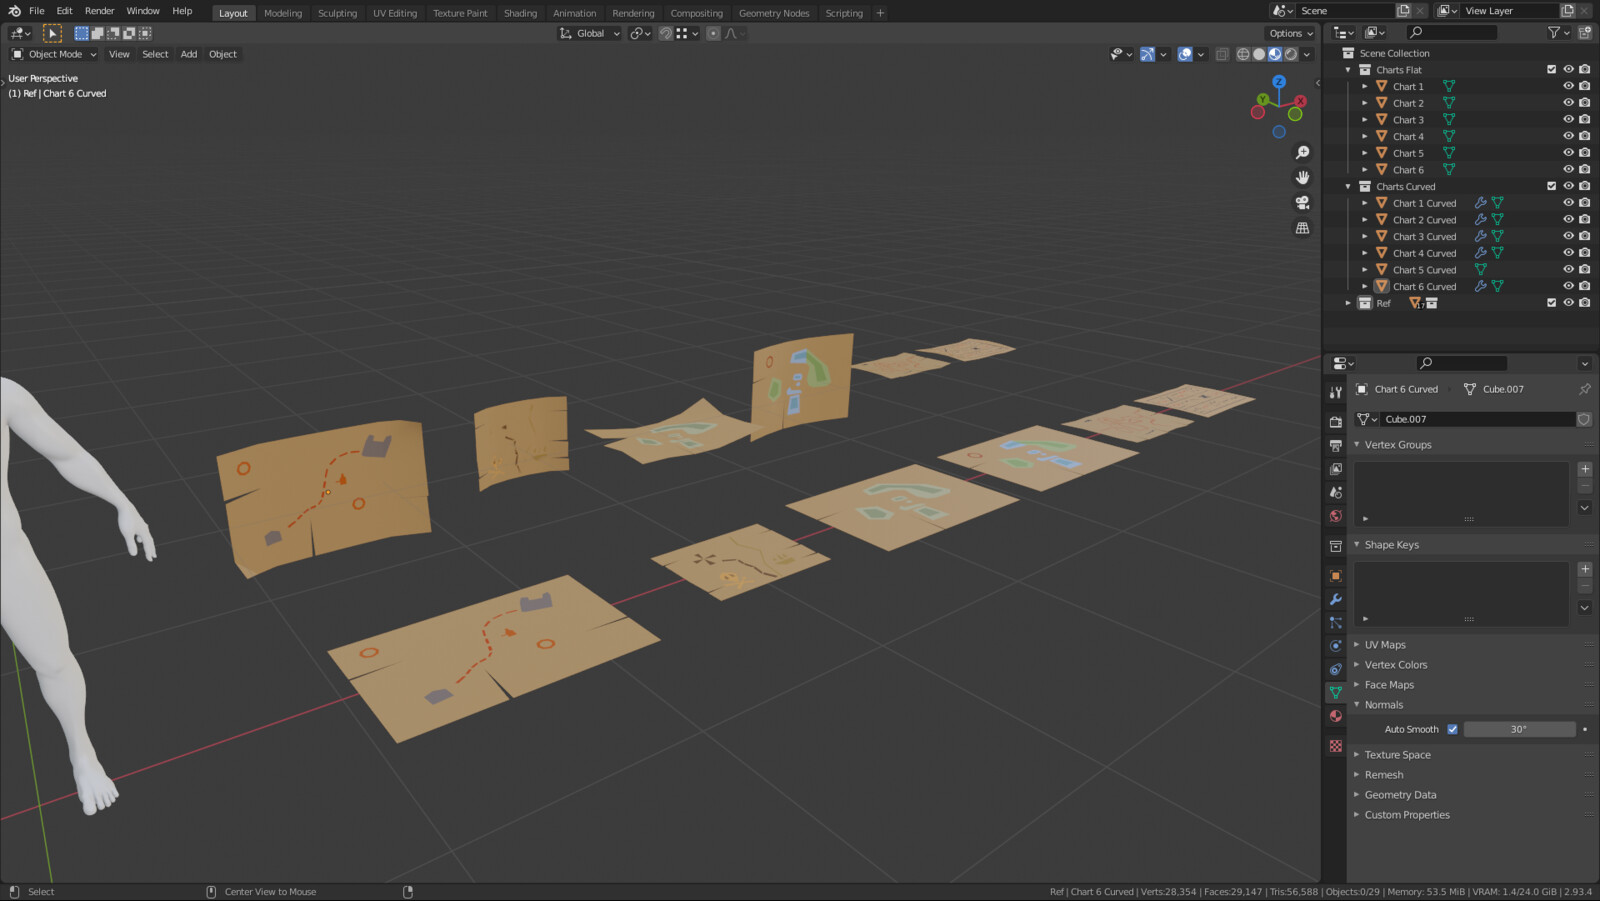Open the Physics properties tab
The width and height of the screenshot is (1600, 901).
pyautogui.click(x=1335, y=646)
